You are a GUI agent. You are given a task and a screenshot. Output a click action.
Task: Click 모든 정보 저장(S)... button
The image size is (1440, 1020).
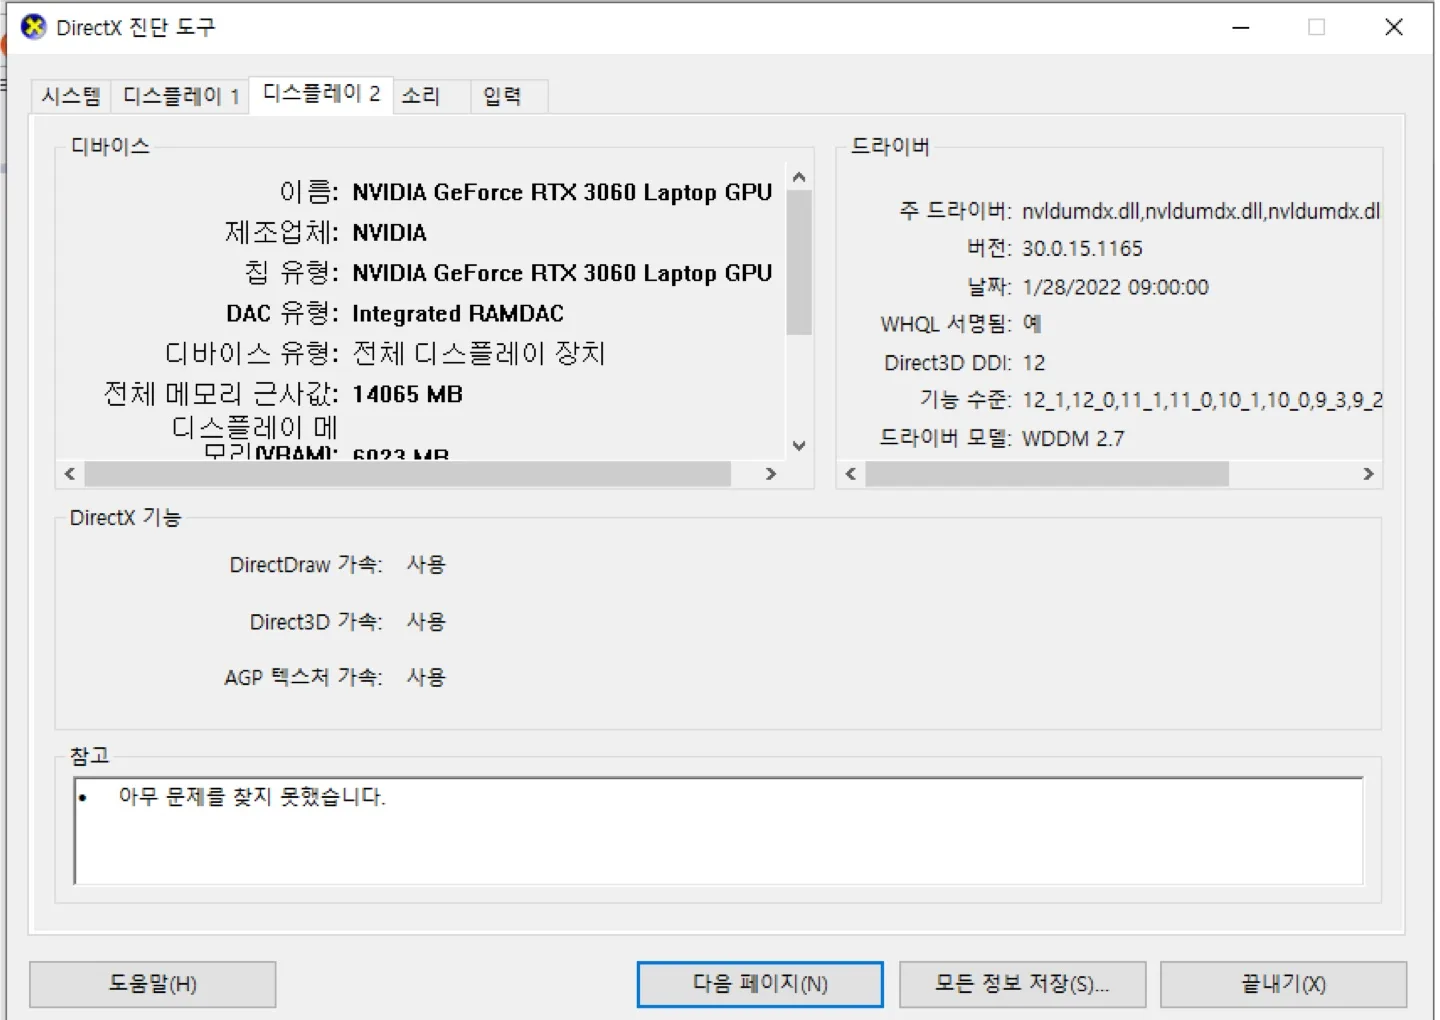[x=1021, y=984]
